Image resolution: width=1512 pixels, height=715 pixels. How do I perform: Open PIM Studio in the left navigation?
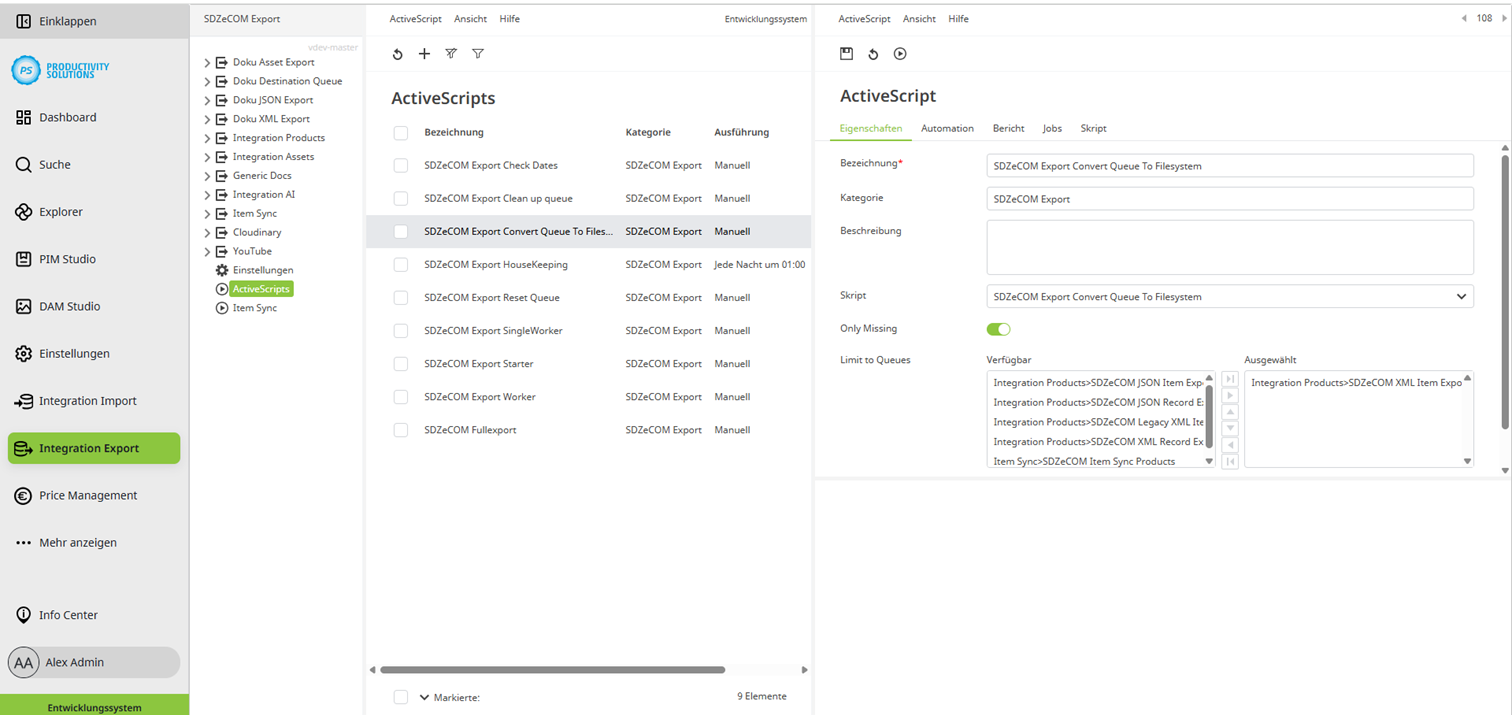click(x=64, y=258)
